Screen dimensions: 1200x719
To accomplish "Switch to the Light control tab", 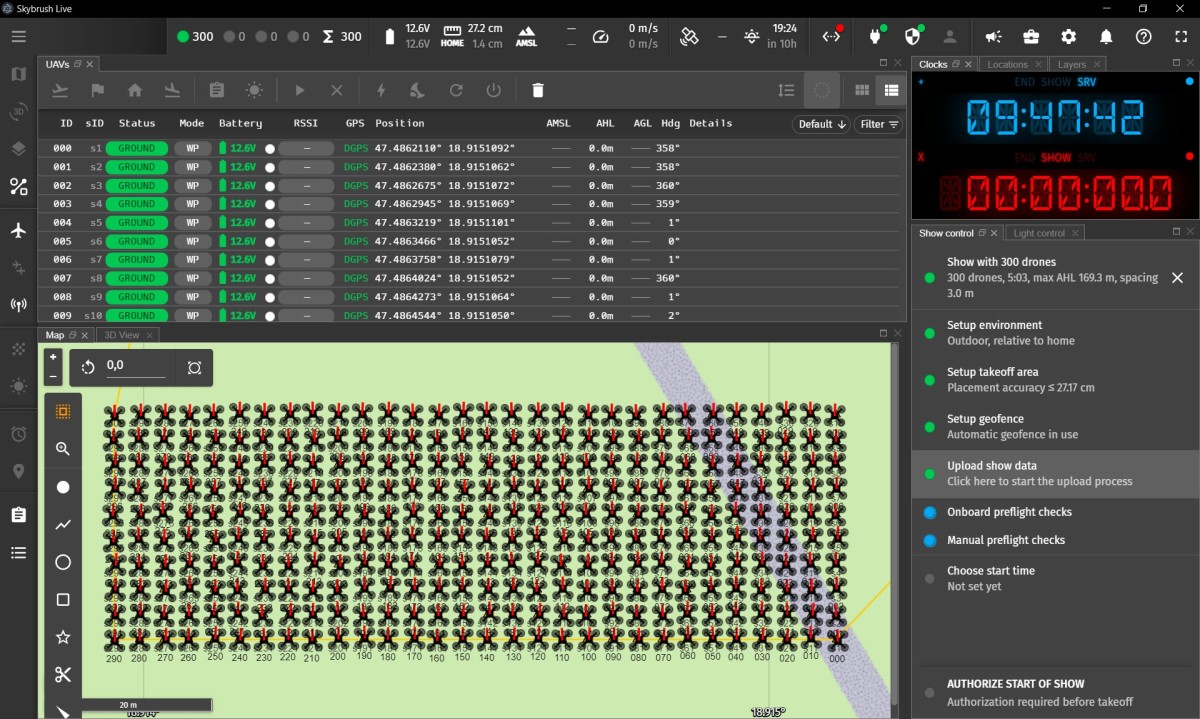I will point(1039,233).
